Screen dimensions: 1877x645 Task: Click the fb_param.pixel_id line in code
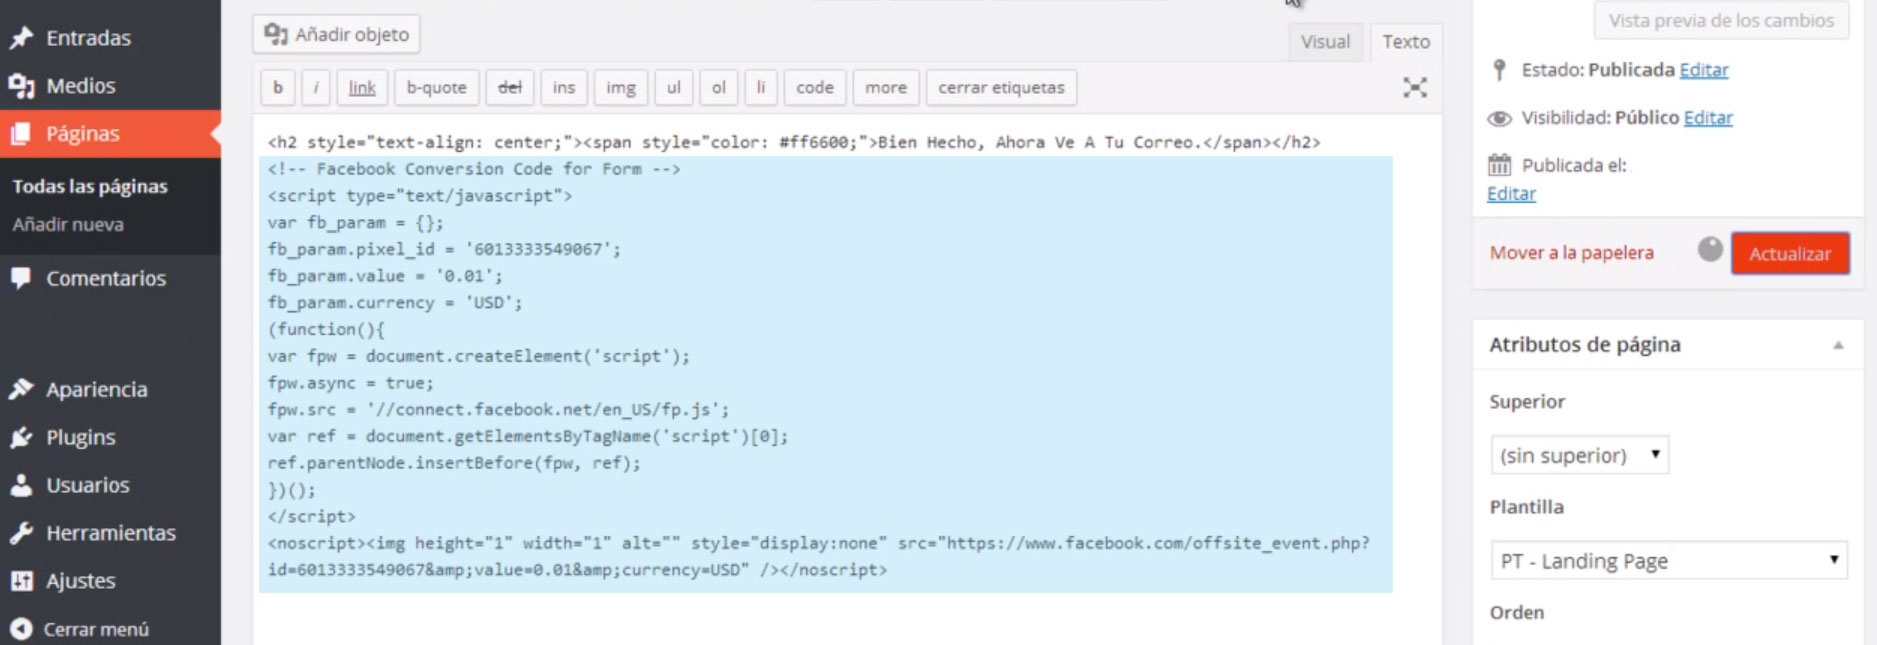pos(444,249)
